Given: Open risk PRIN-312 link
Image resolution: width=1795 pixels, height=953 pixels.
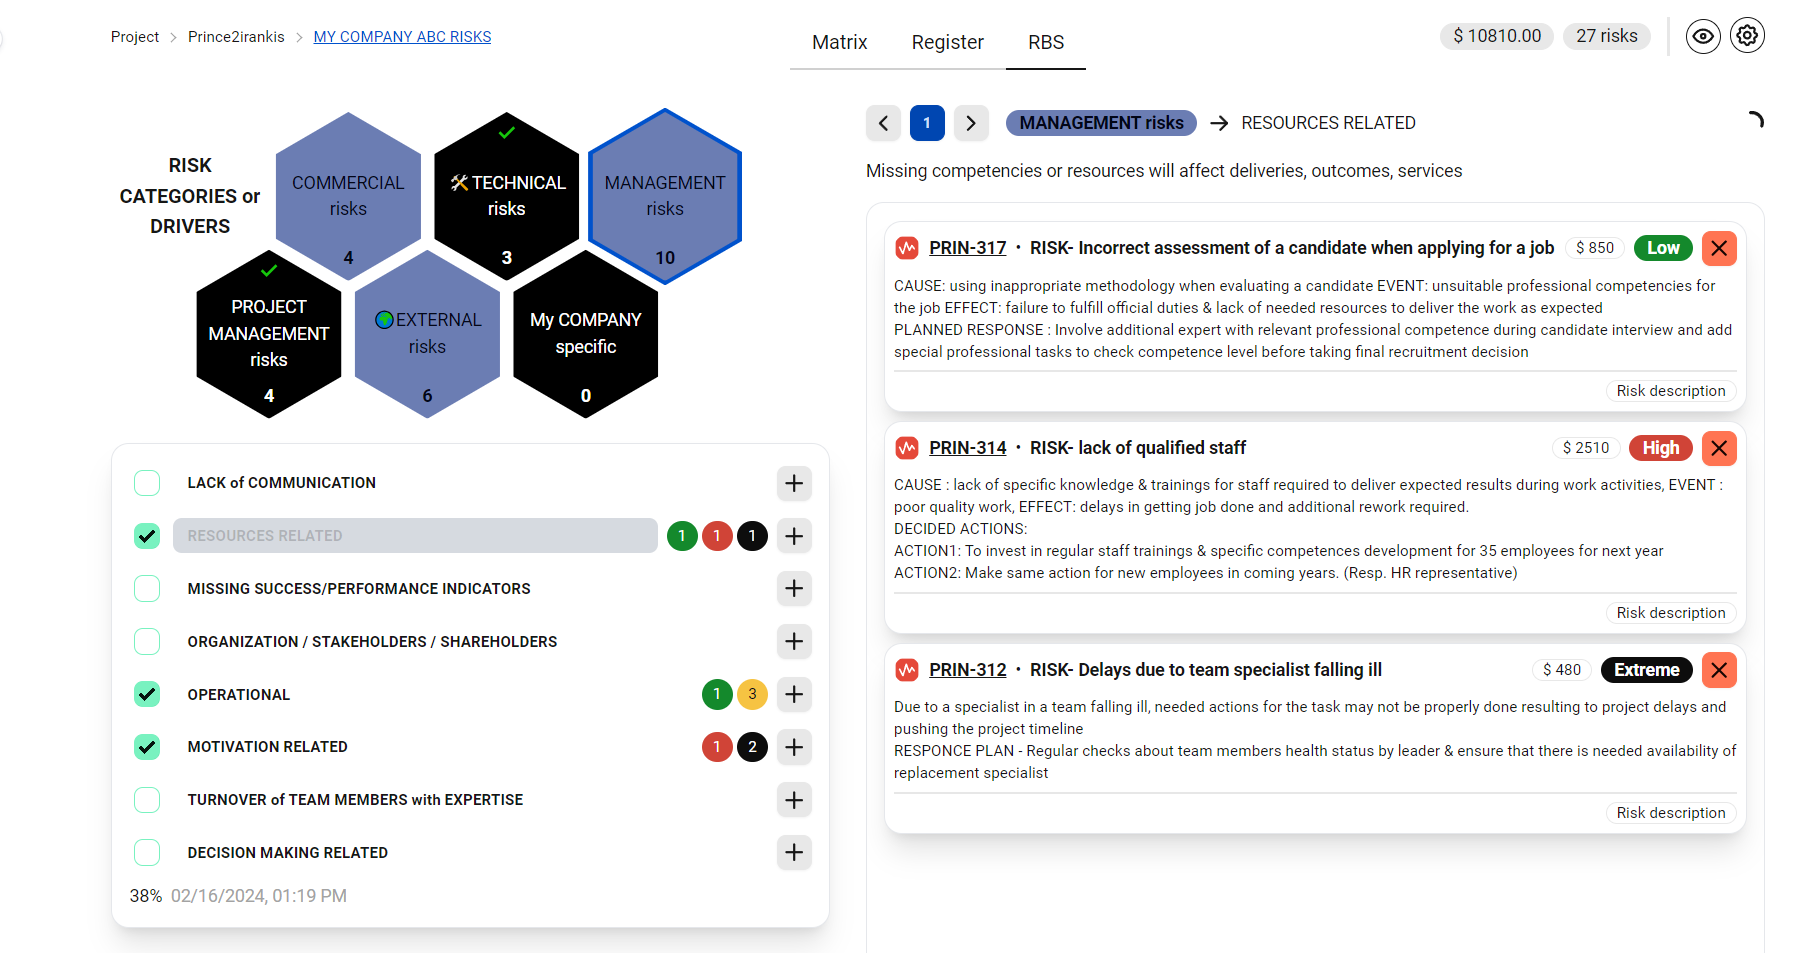Looking at the screenshot, I should pyautogui.click(x=967, y=670).
